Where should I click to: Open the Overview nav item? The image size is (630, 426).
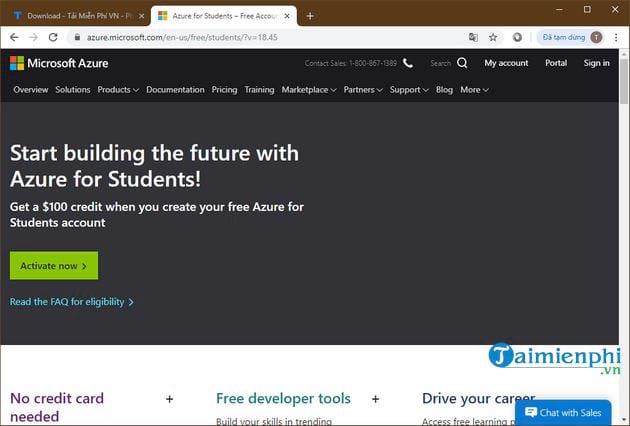(31, 90)
